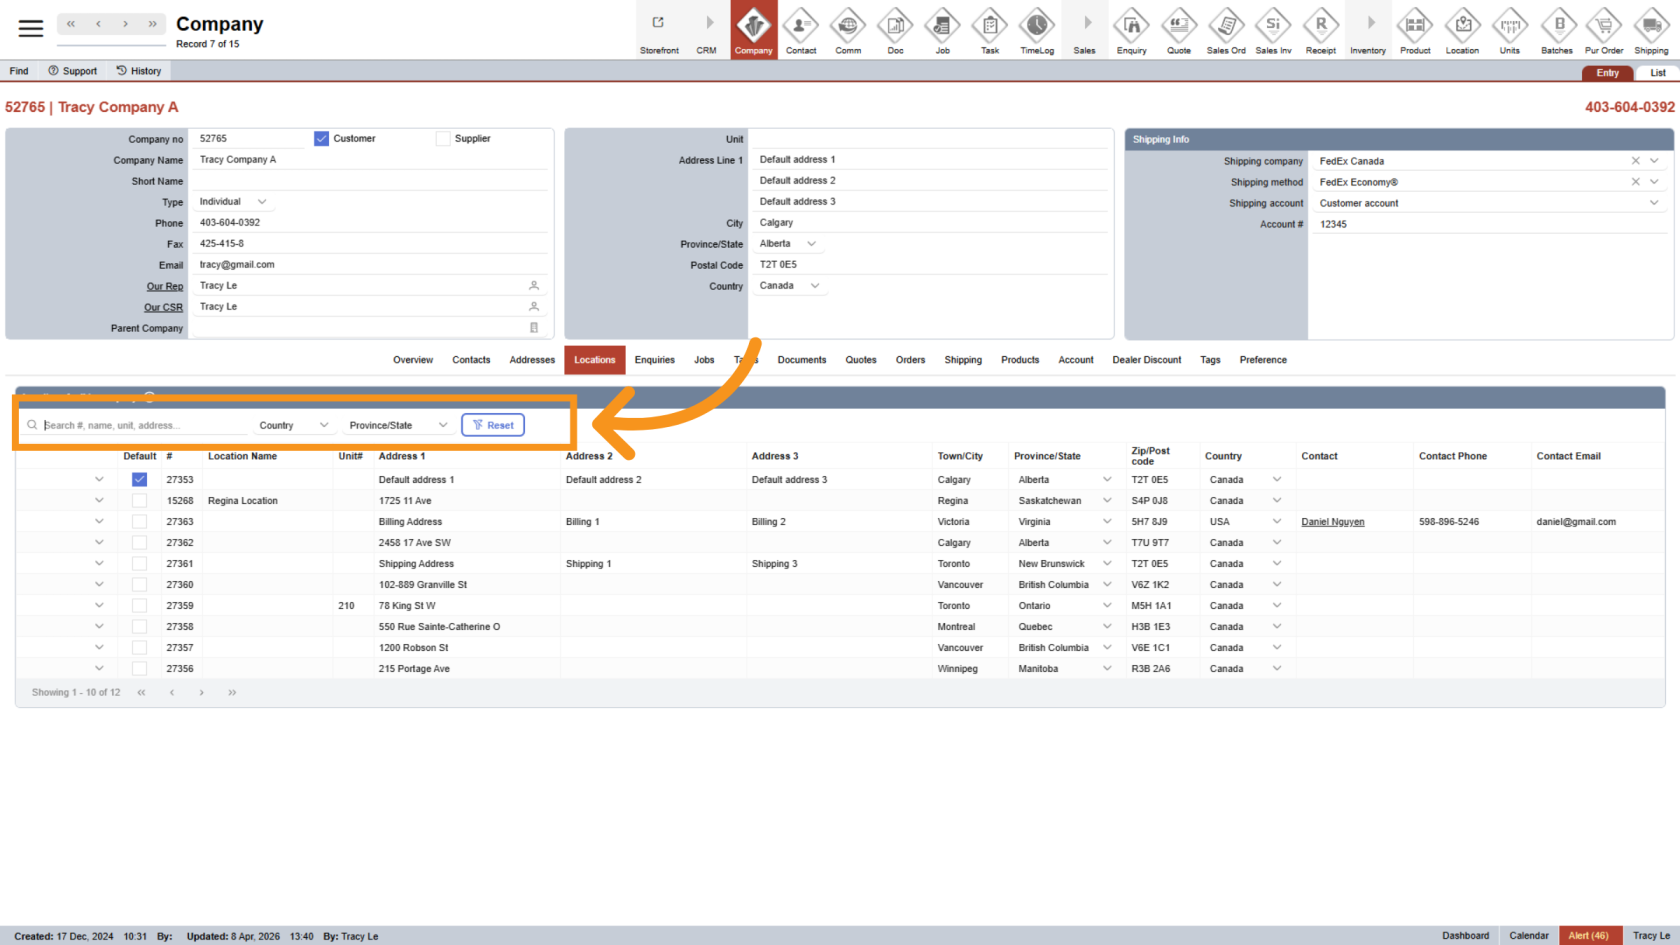The width and height of the screenshot is (1680, 945).
Task: Open the History button
Action: (x=139, y=71)
